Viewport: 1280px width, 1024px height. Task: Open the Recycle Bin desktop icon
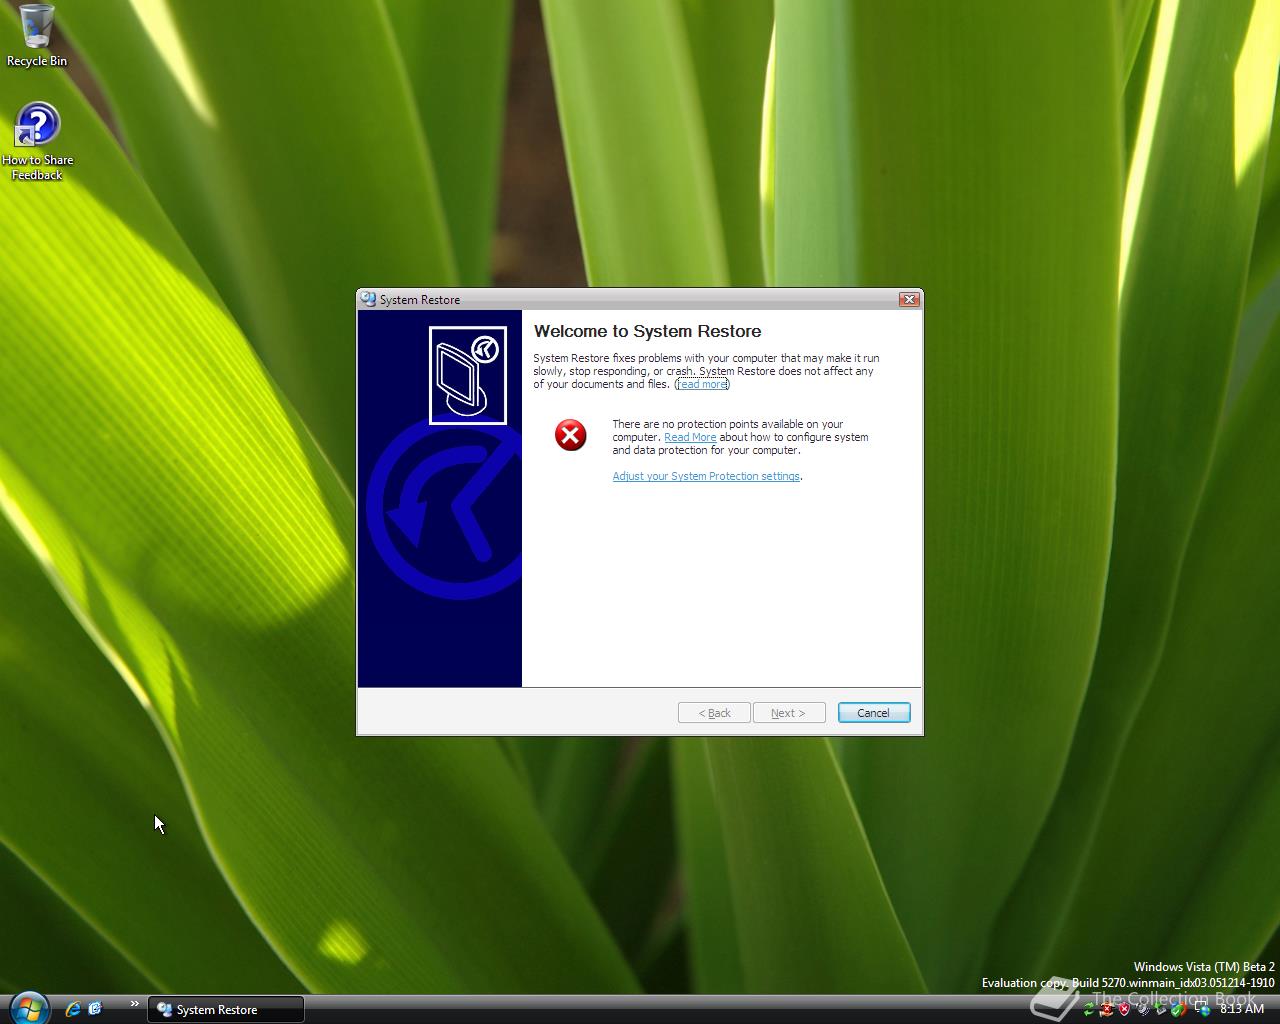pyautogui.click(x=37, y=36)
